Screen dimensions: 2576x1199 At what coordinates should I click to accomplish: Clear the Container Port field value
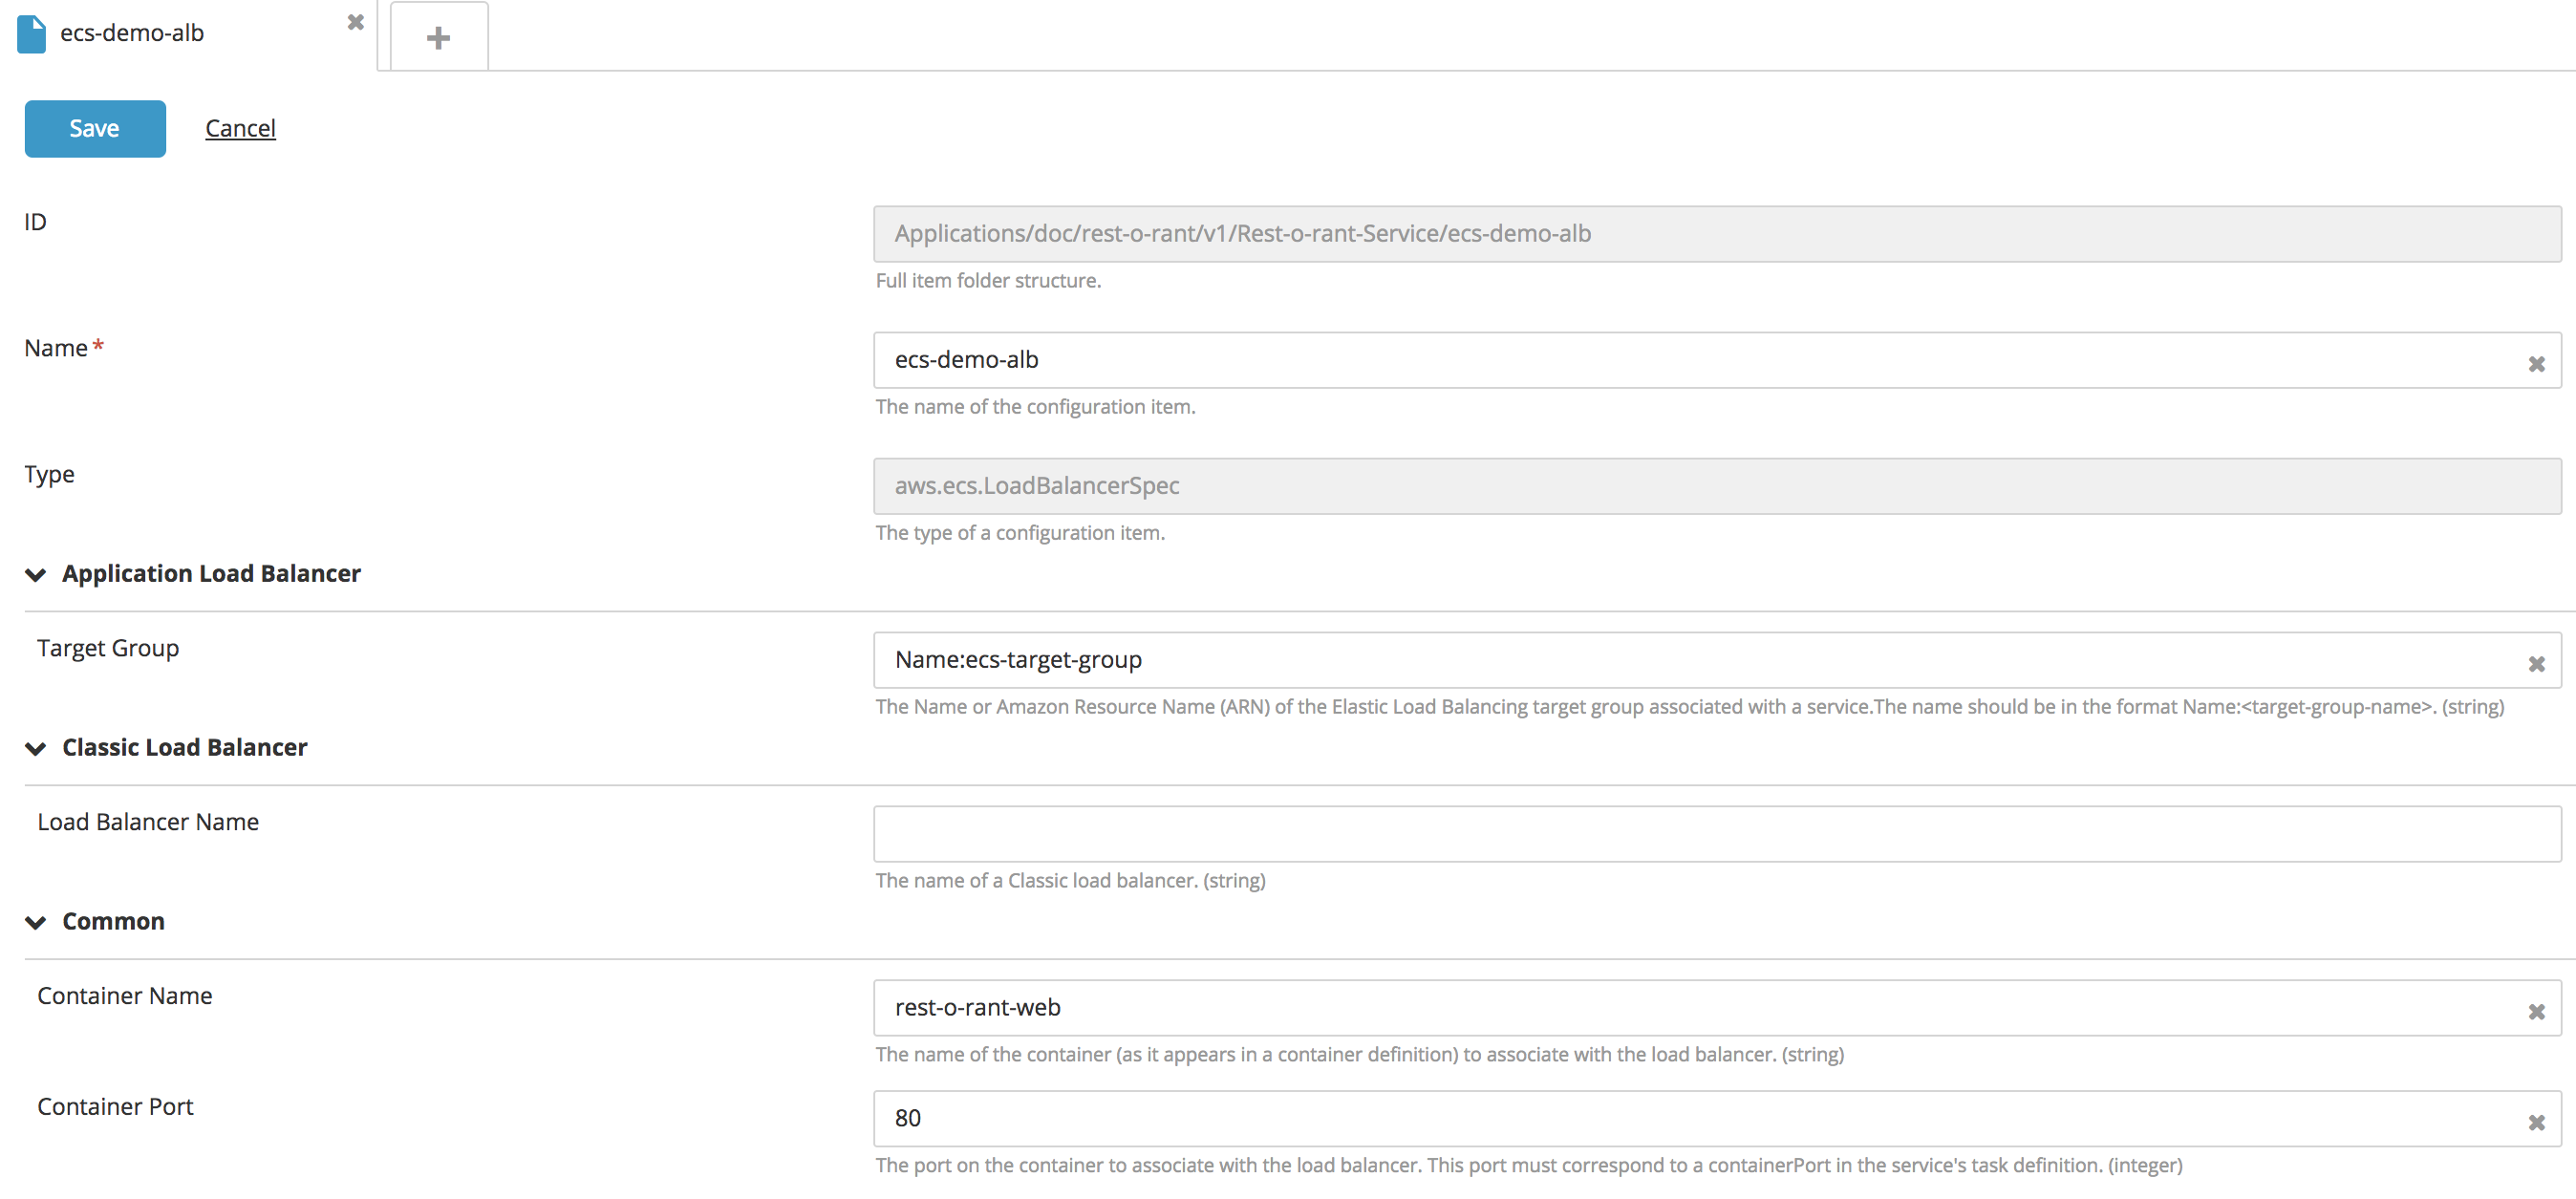[x=2536, y=1123]
